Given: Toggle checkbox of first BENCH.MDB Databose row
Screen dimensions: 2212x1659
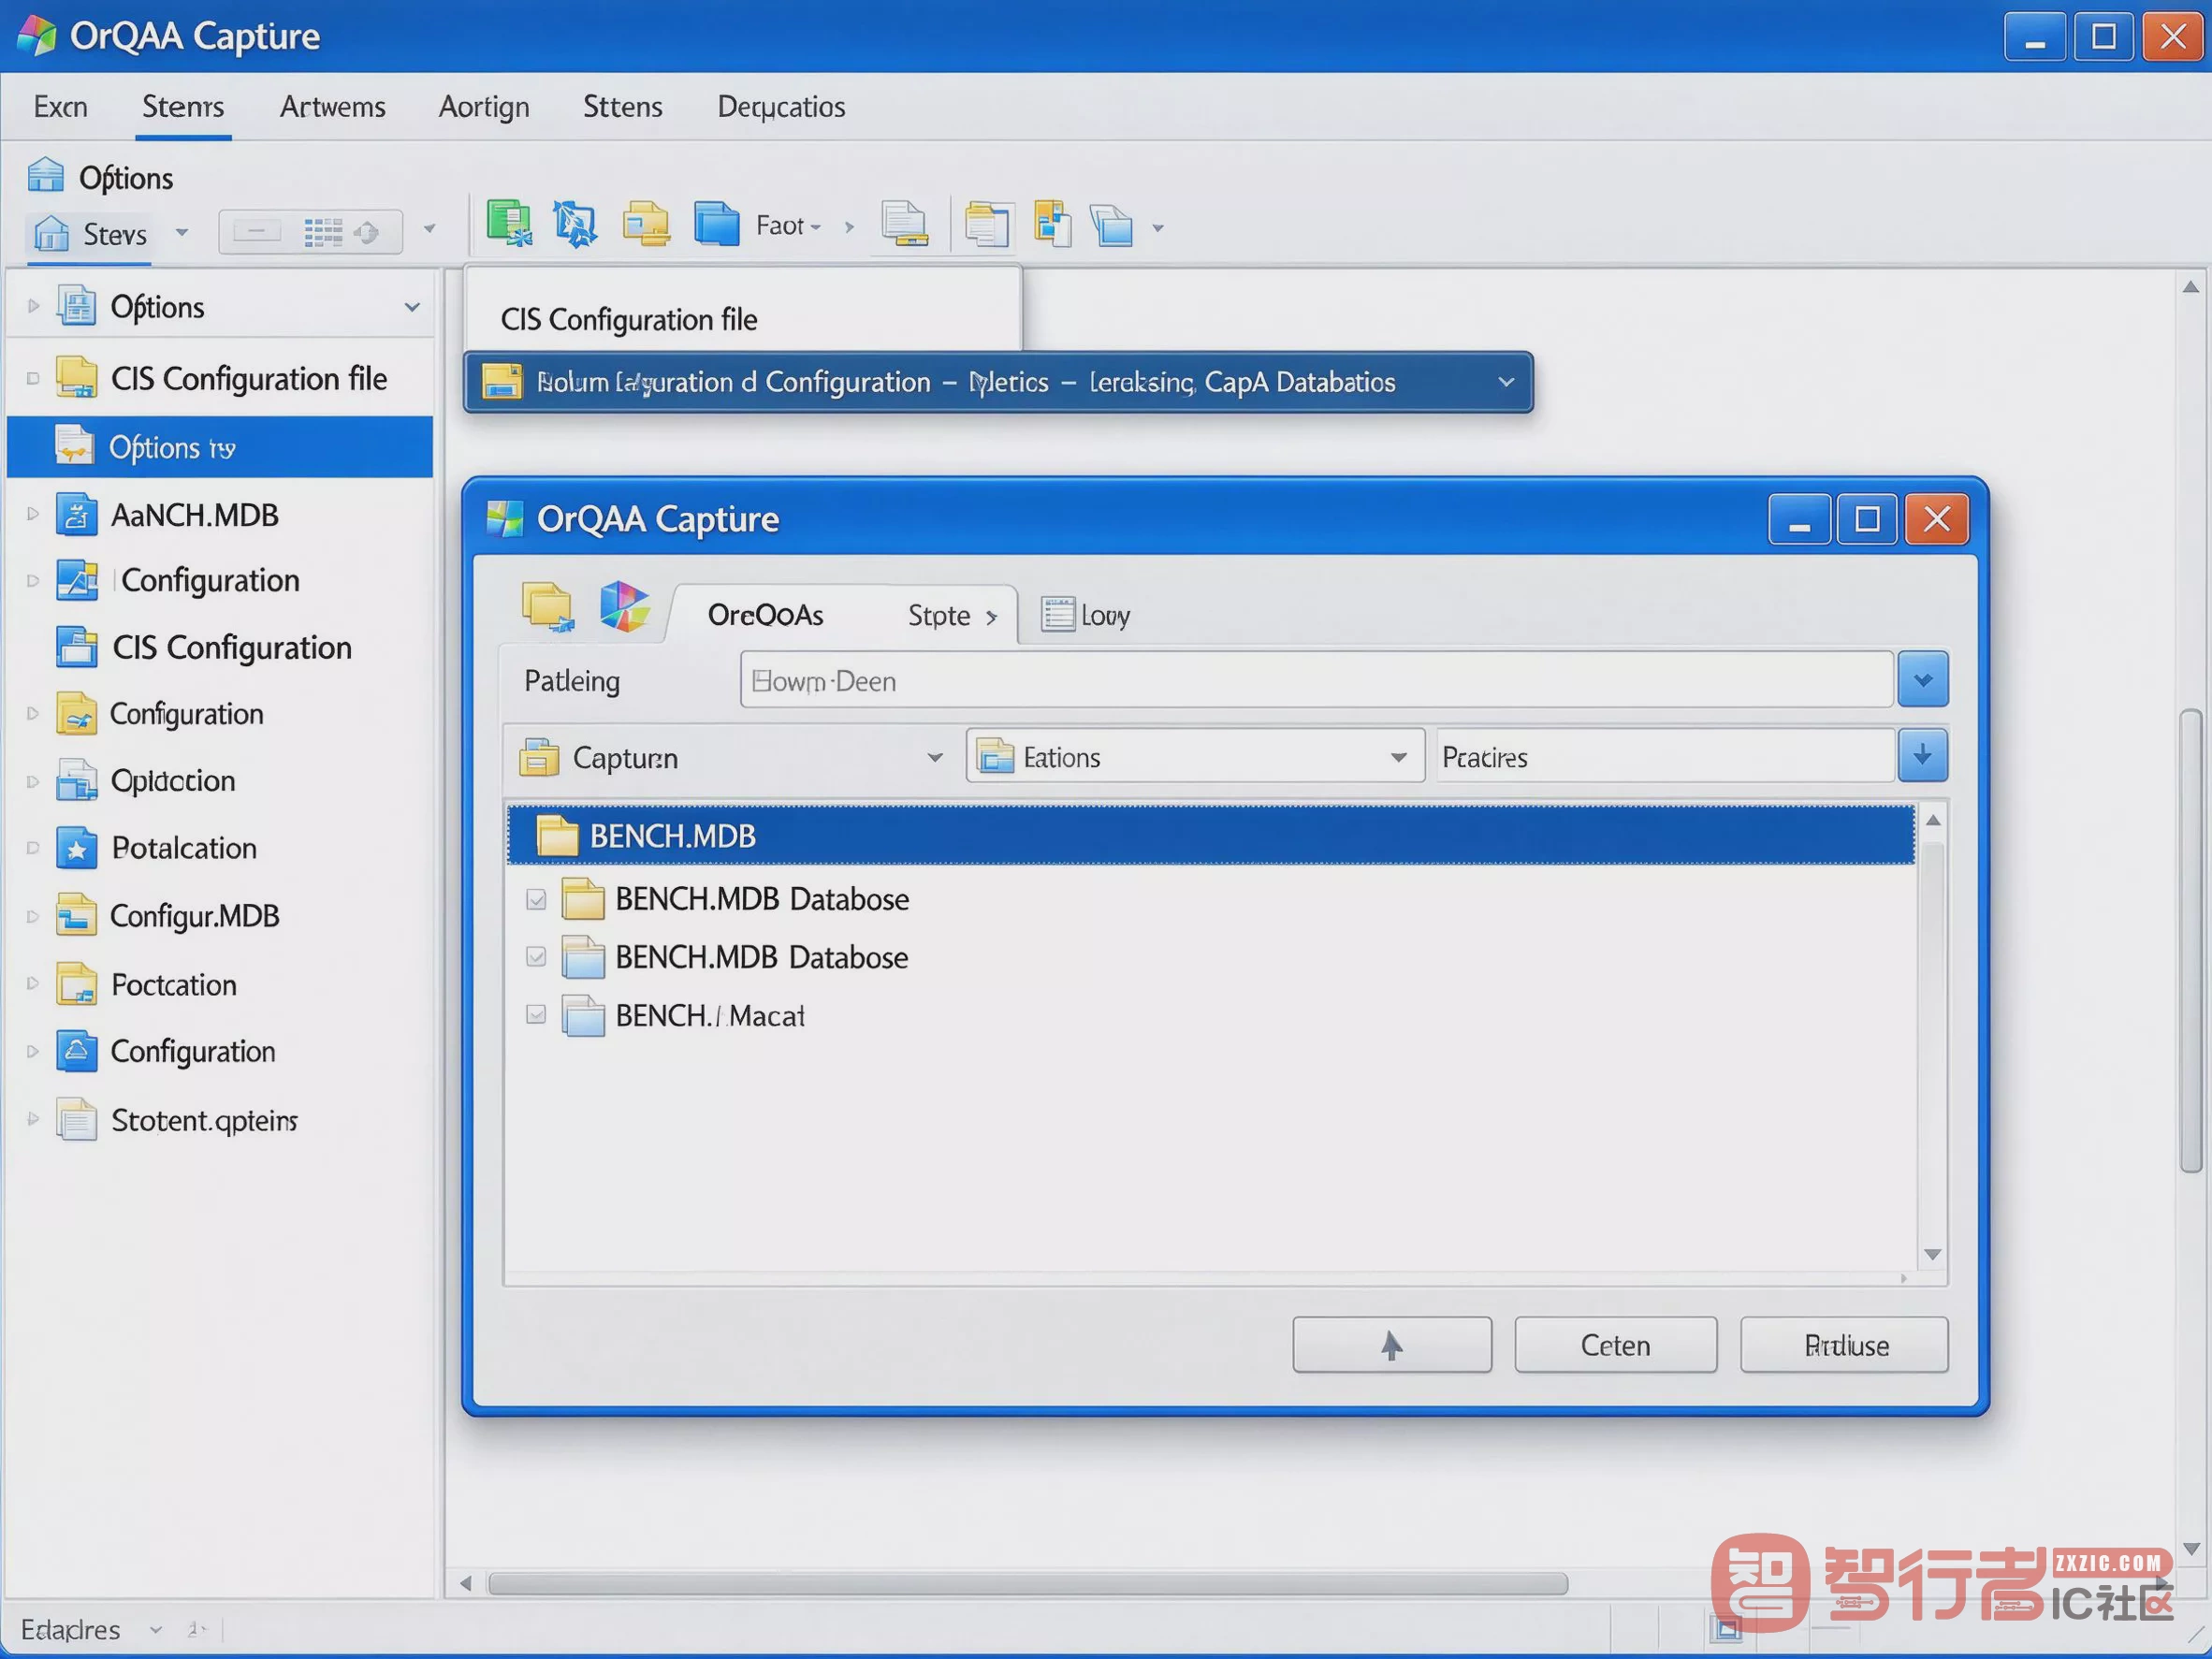Looking at the screenshot, I should coord(536,900).
